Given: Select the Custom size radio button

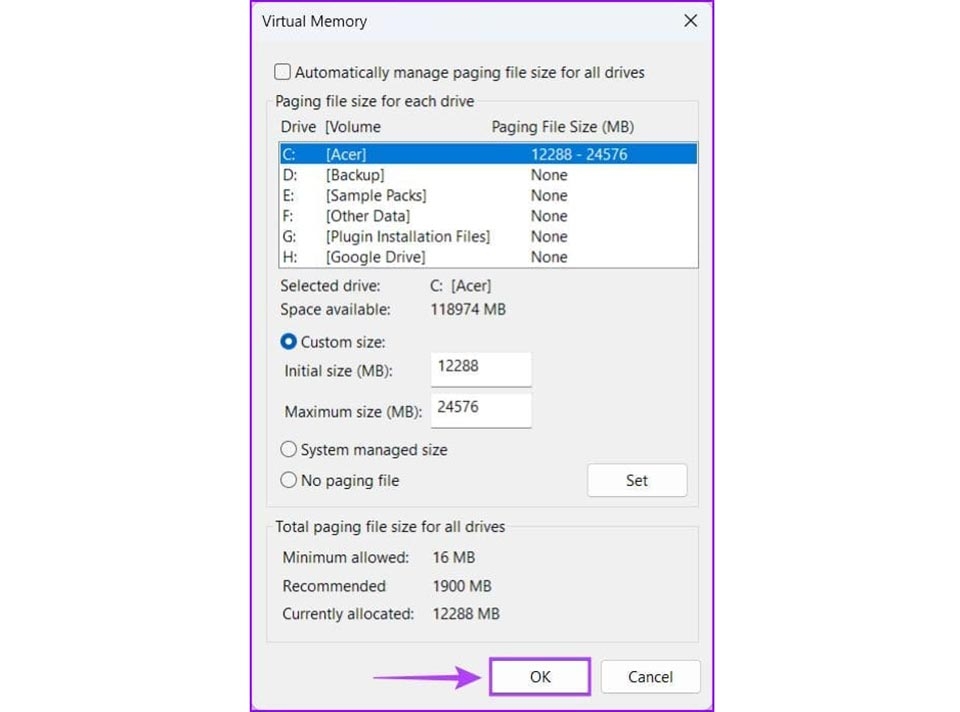Looking at the screenshot, I should [288, 341].
